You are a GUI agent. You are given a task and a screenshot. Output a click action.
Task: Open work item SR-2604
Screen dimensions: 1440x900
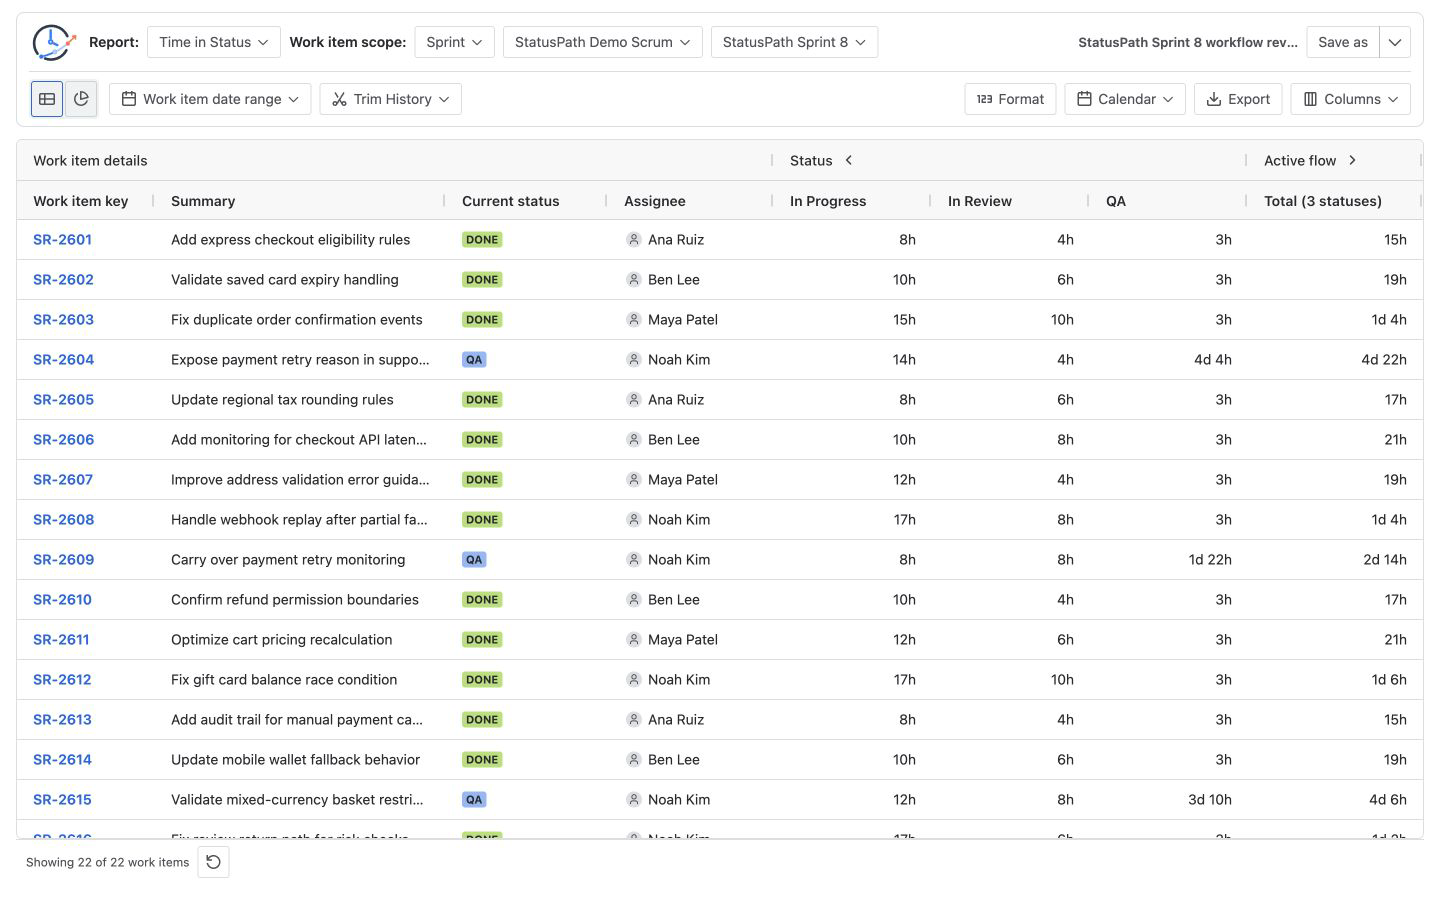click(63, 360)
